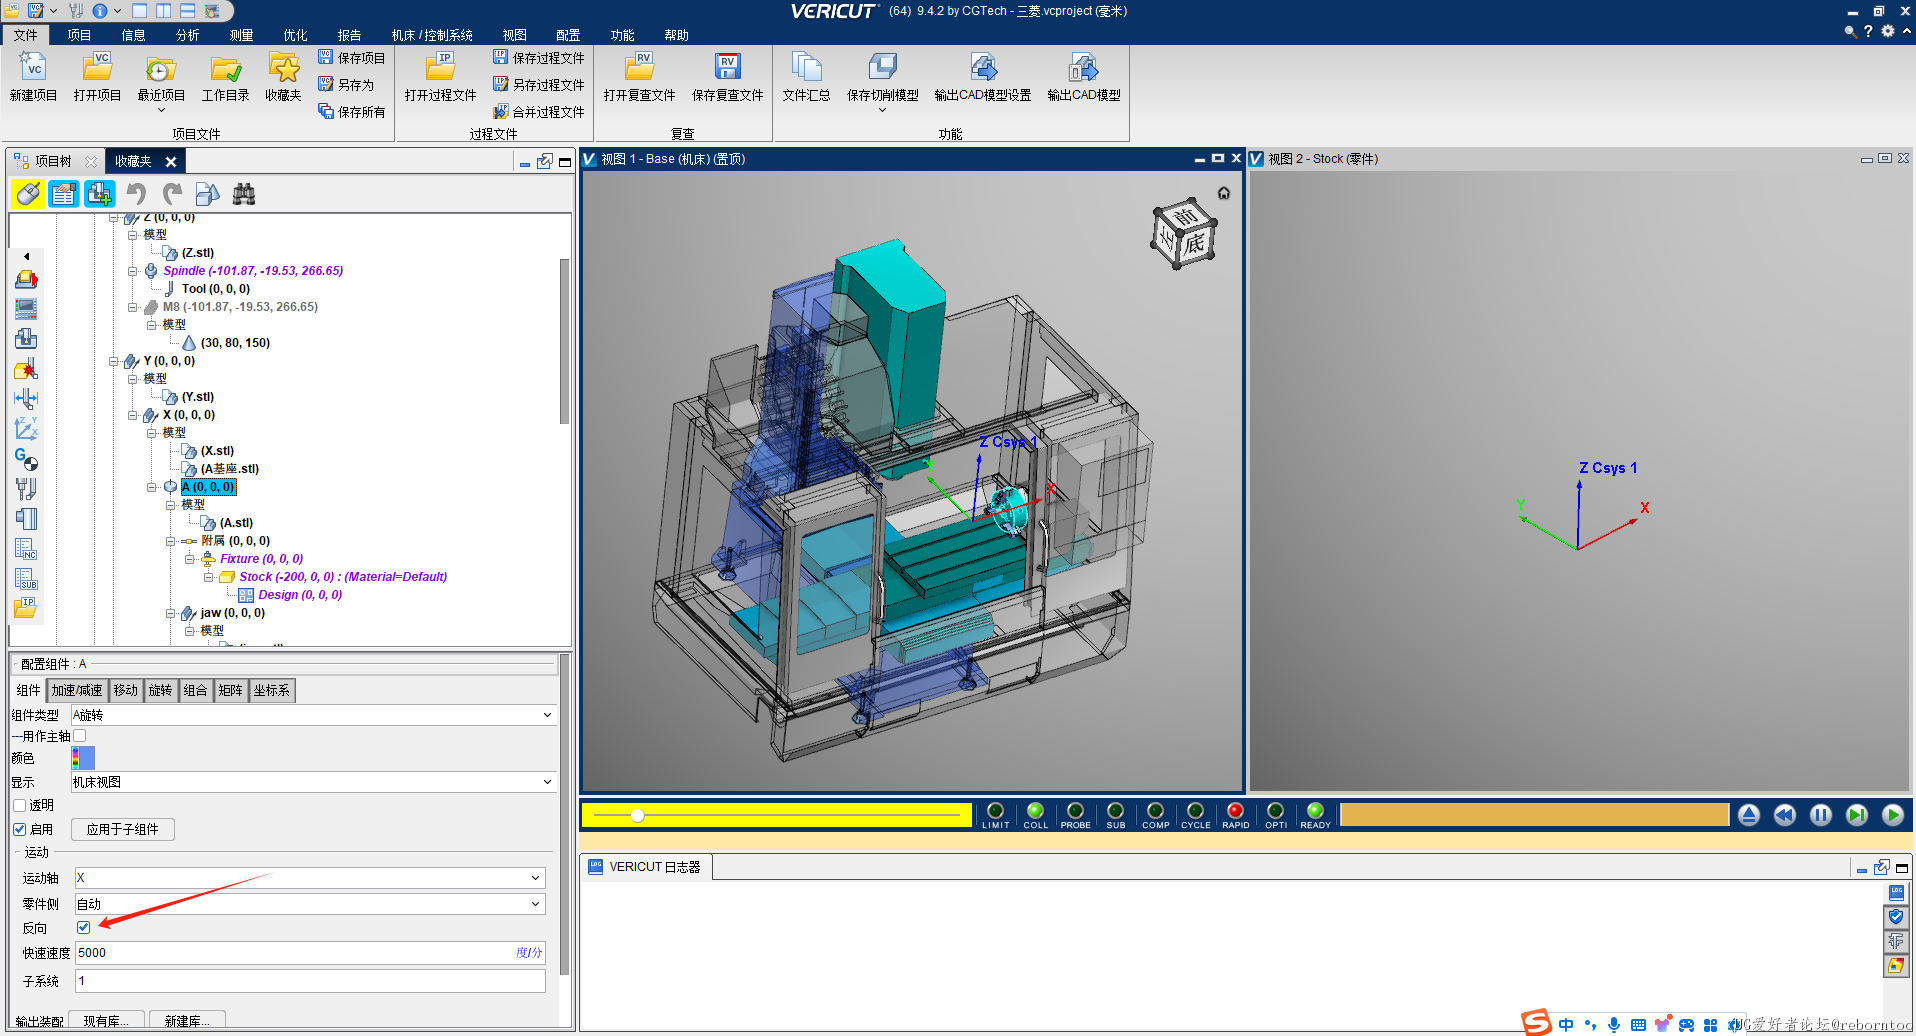Click the simulation speed slider handle
The image size is (1916, 1036).
click(638, 816)
